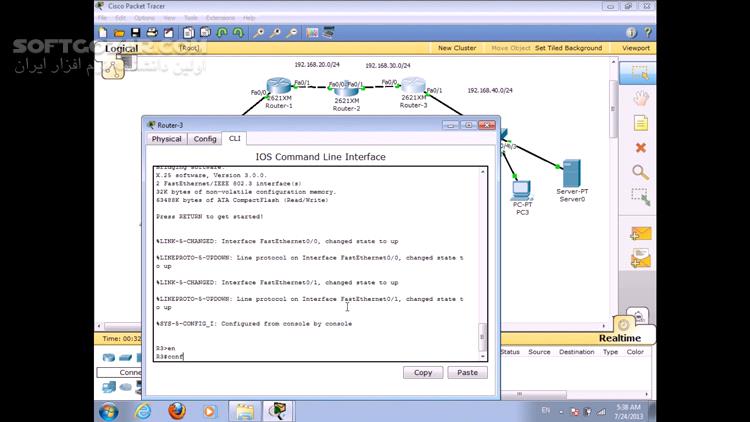Open the Viewport button
This screenshot has width=750, height=422.
point(636,48)
